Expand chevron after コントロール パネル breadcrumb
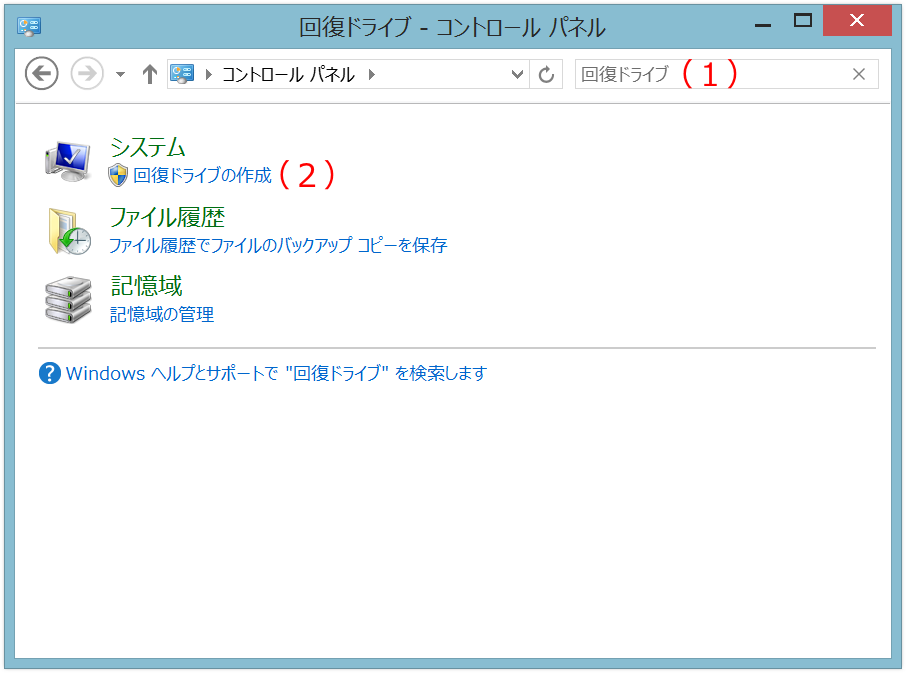Viewport: 906px width, 673px height. [372, 74]
